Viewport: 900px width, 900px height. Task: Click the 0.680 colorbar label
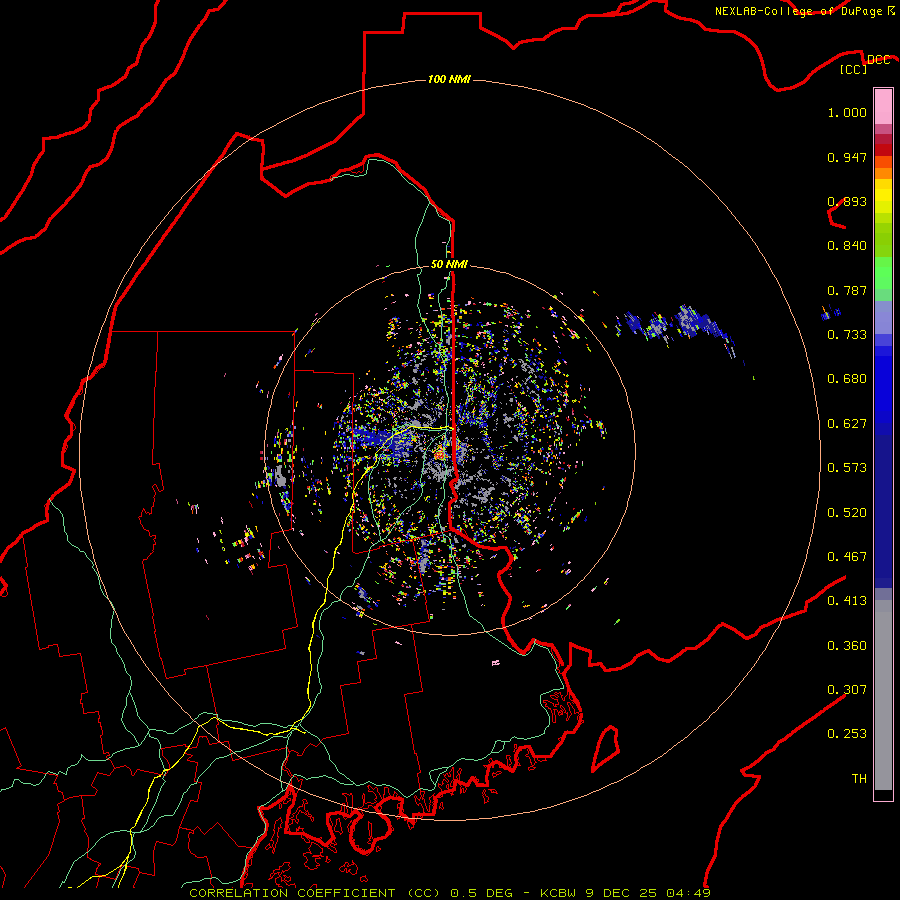(847, 379)
